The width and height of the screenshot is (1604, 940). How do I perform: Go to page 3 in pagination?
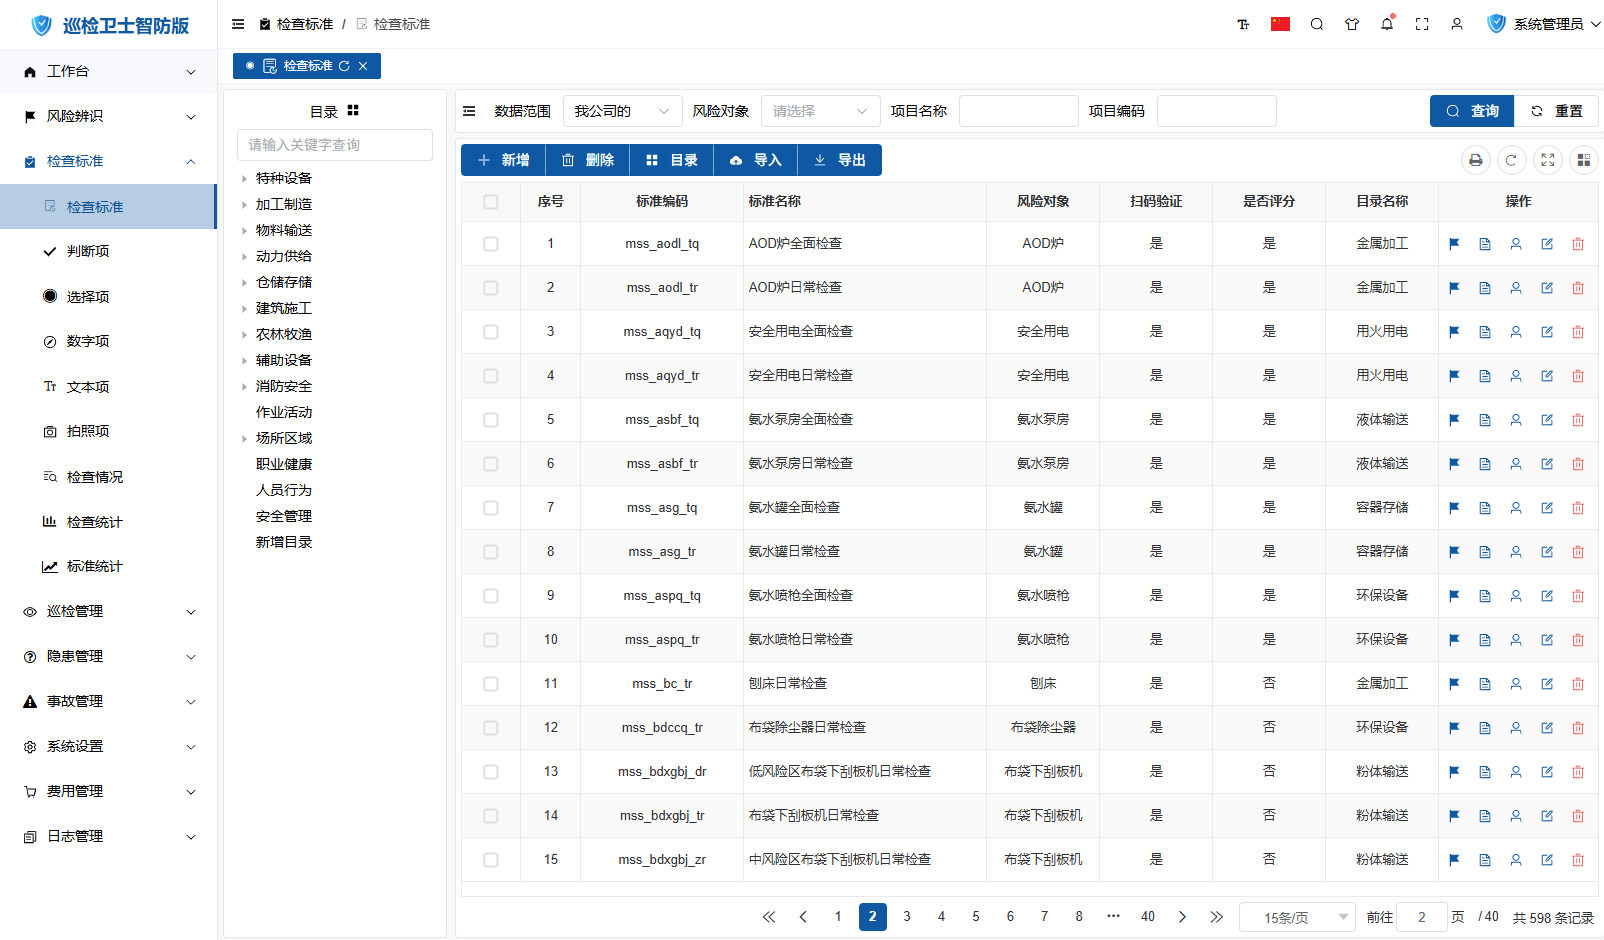(x=907, y=917)
